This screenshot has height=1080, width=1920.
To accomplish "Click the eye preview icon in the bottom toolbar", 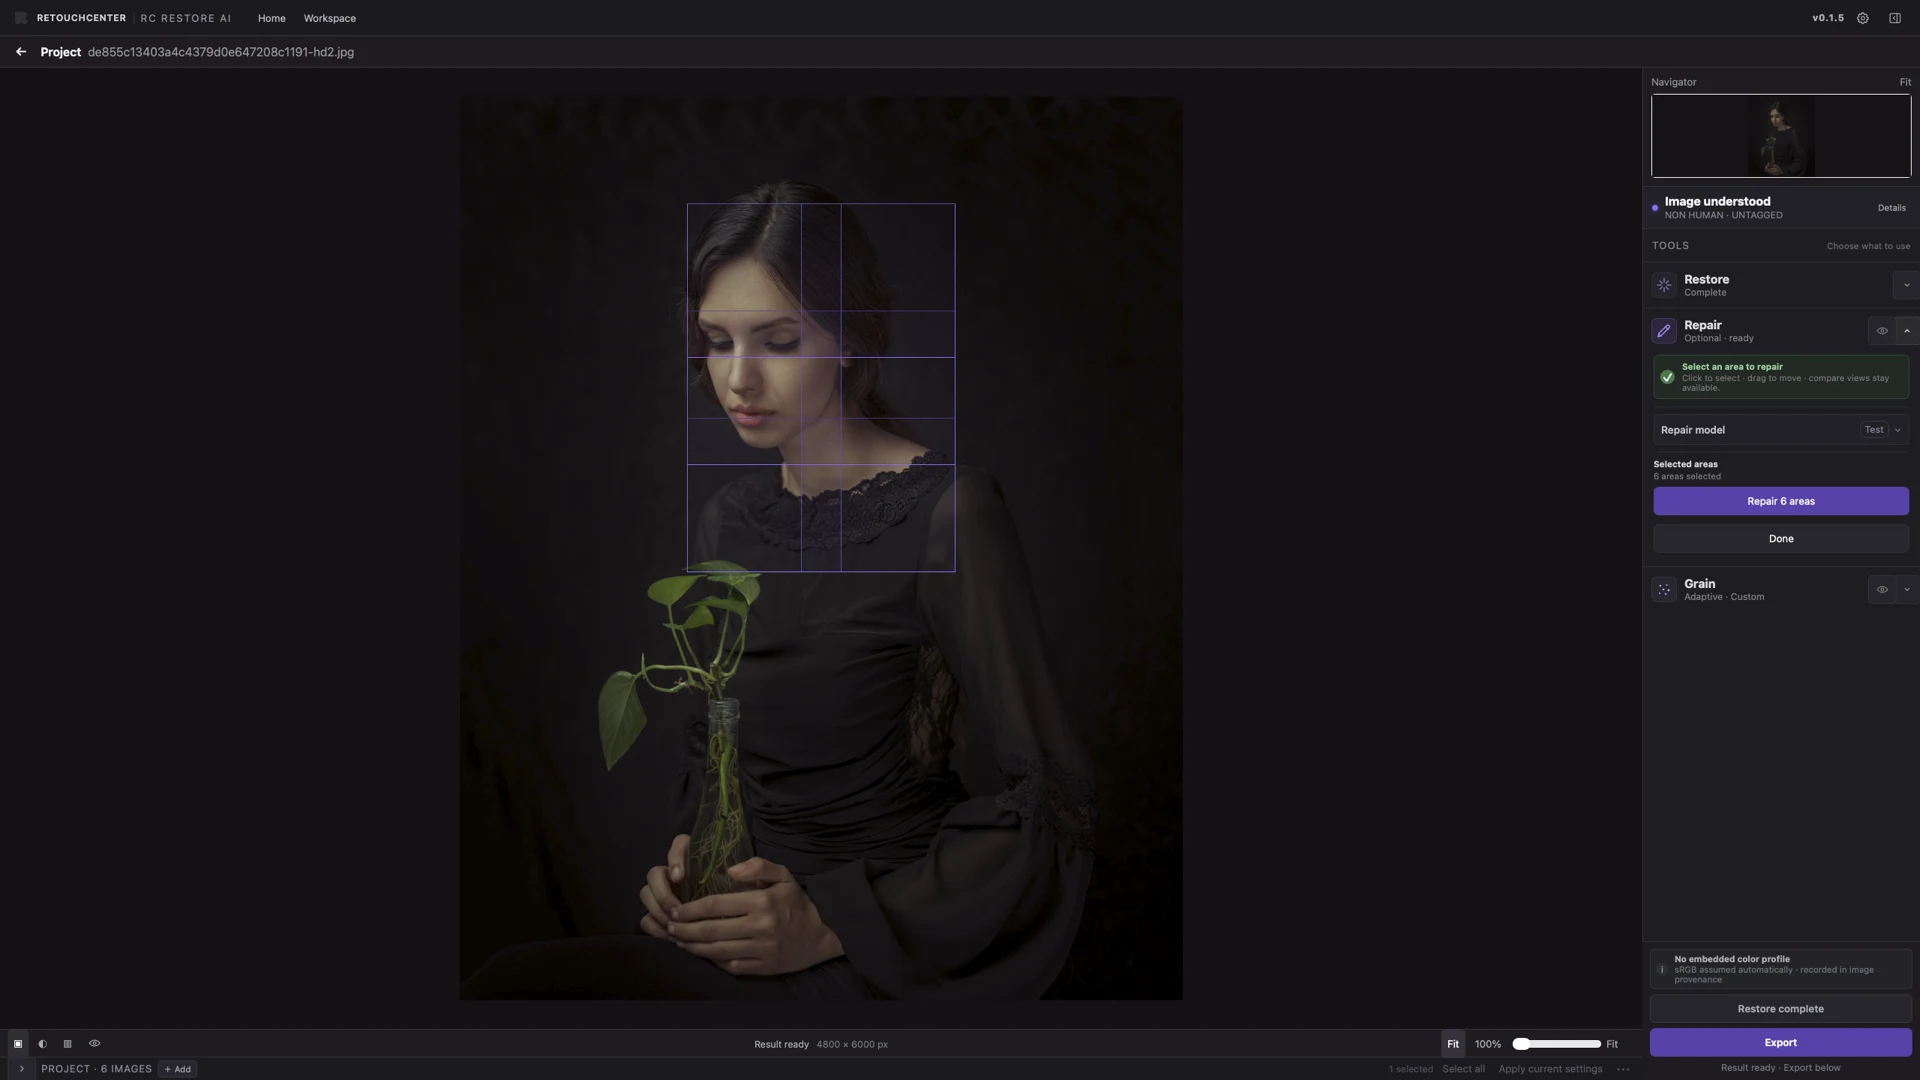I will [95, 1044].
